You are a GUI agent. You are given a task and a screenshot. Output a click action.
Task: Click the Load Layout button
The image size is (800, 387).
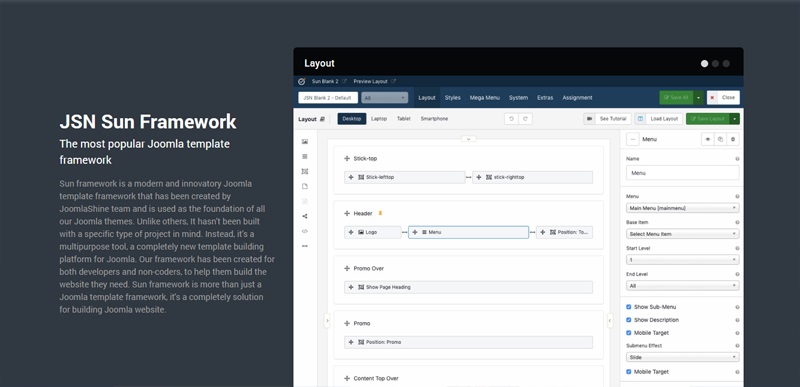659,119
